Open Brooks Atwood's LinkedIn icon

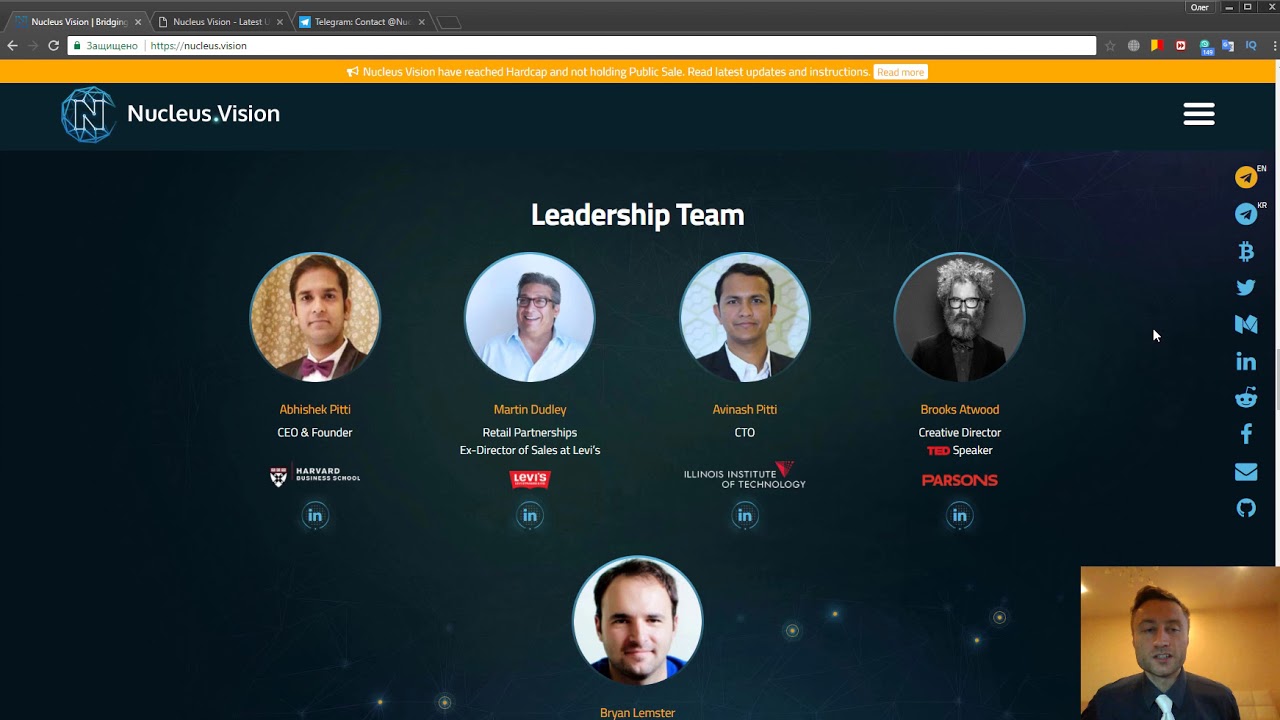tap(960, 516)
